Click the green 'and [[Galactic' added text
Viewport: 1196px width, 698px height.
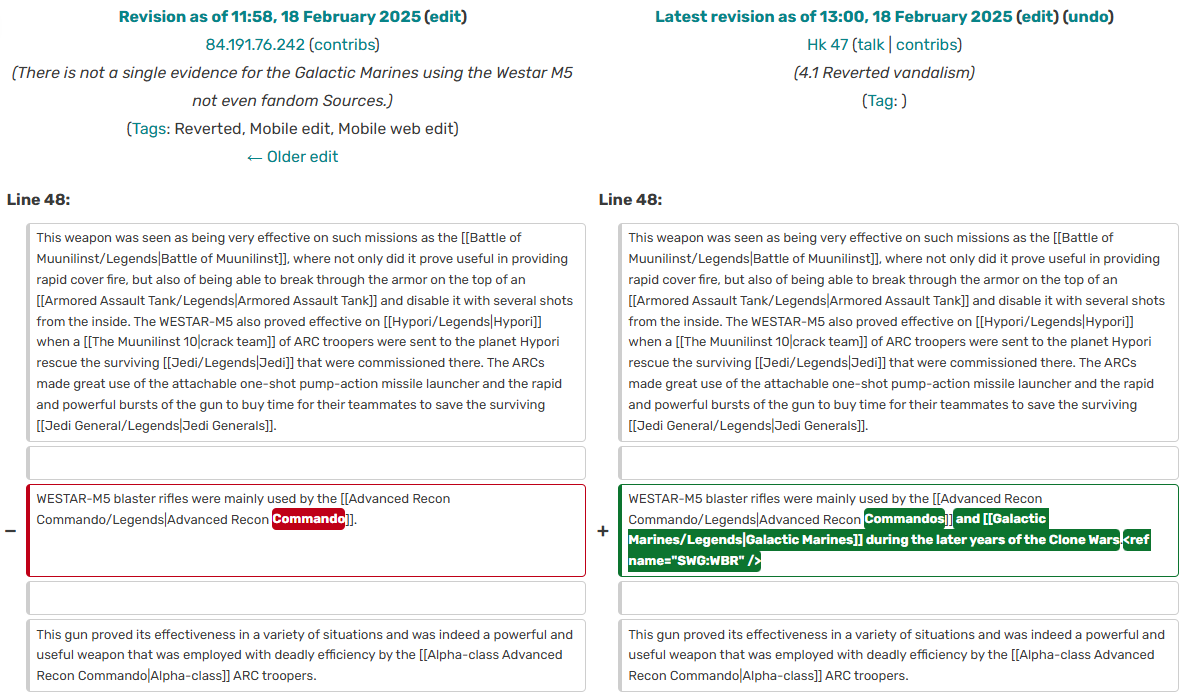(x=1001, y=519)
